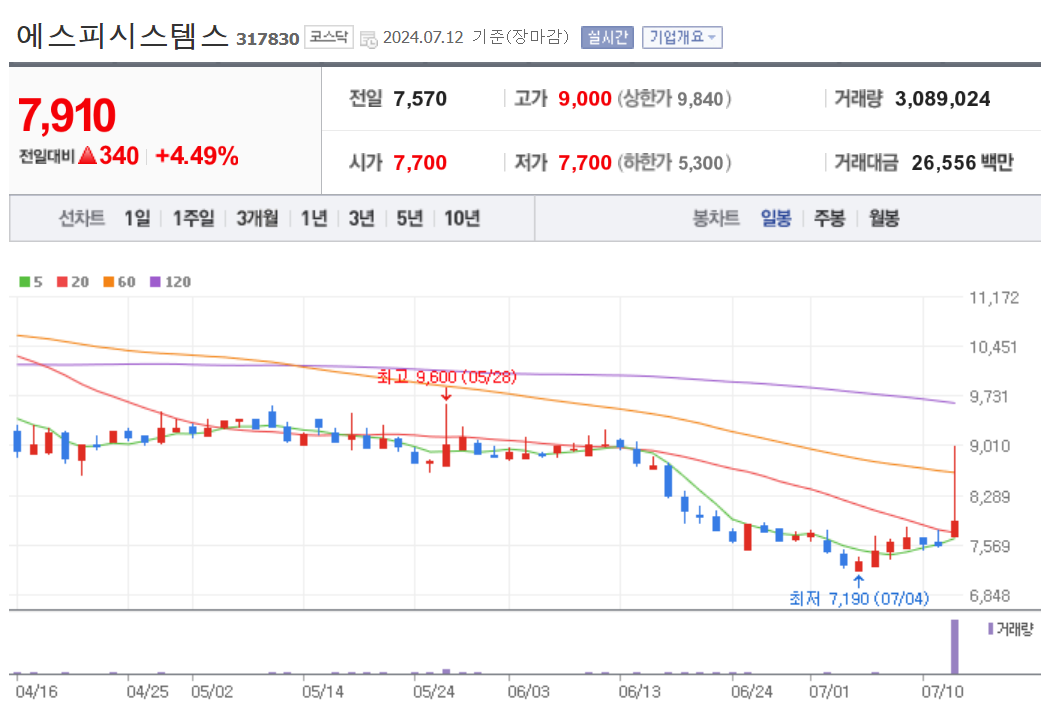Open the 기업개요 dropdown
1041x711 pixels.
(x=682, y=37)
